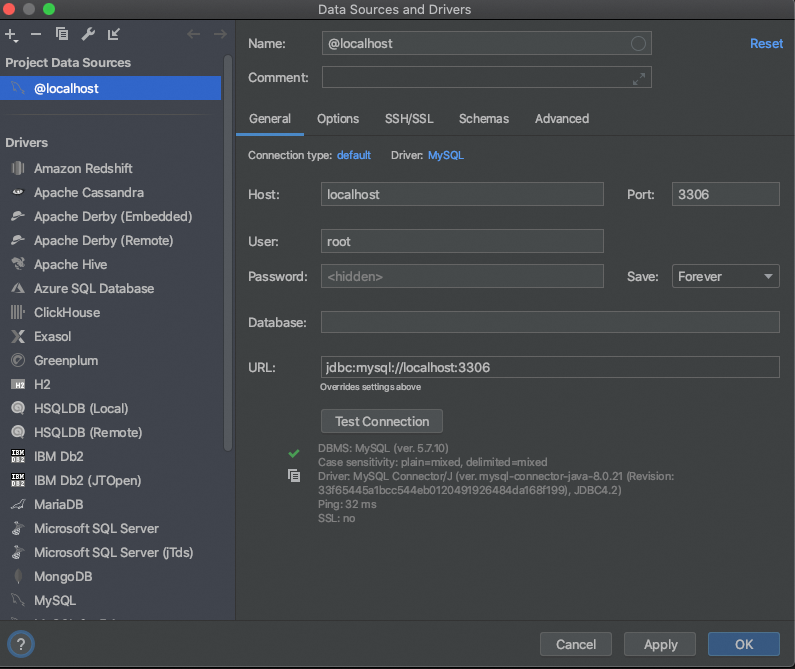Open the Advanced tab
Image resolution: width=795 pixels, height=669 pixels.
pos(562,119)
